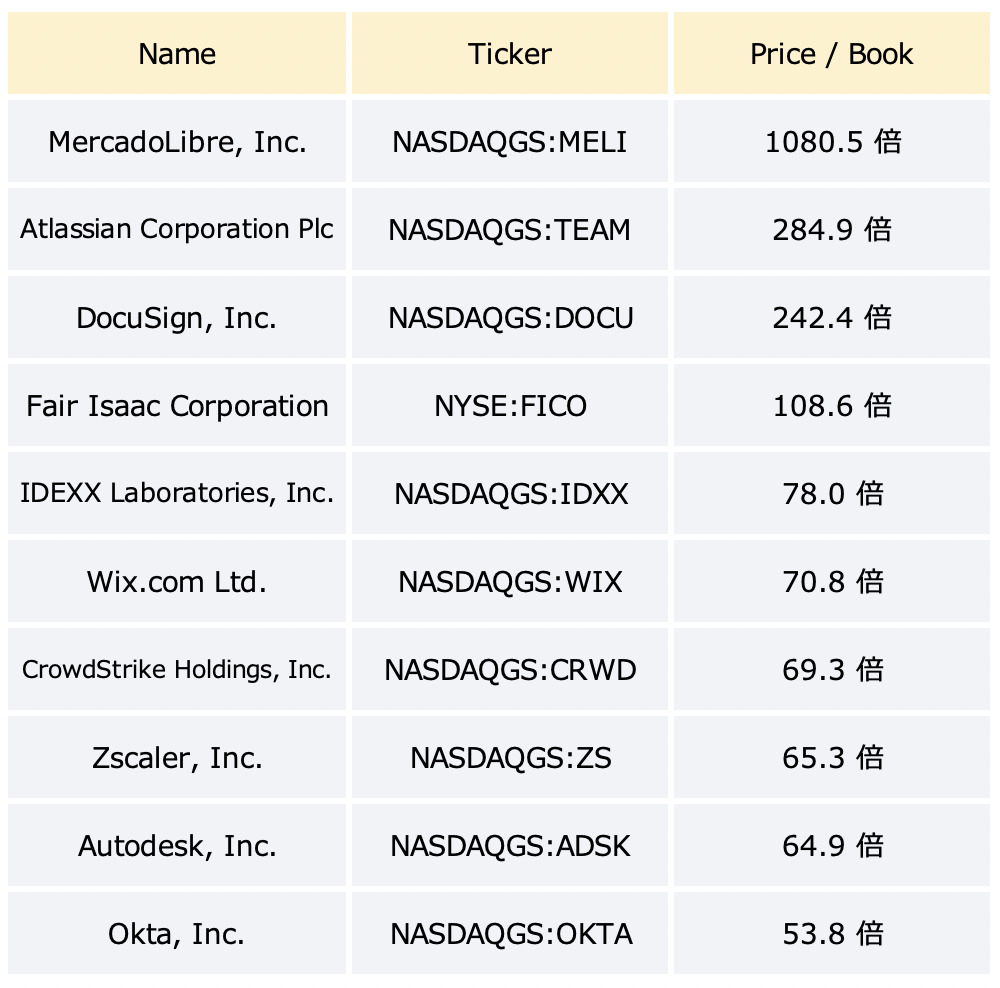This screenshot has width=1000, height=988.
Task: Click the Ticker column header
Action: 510,54
